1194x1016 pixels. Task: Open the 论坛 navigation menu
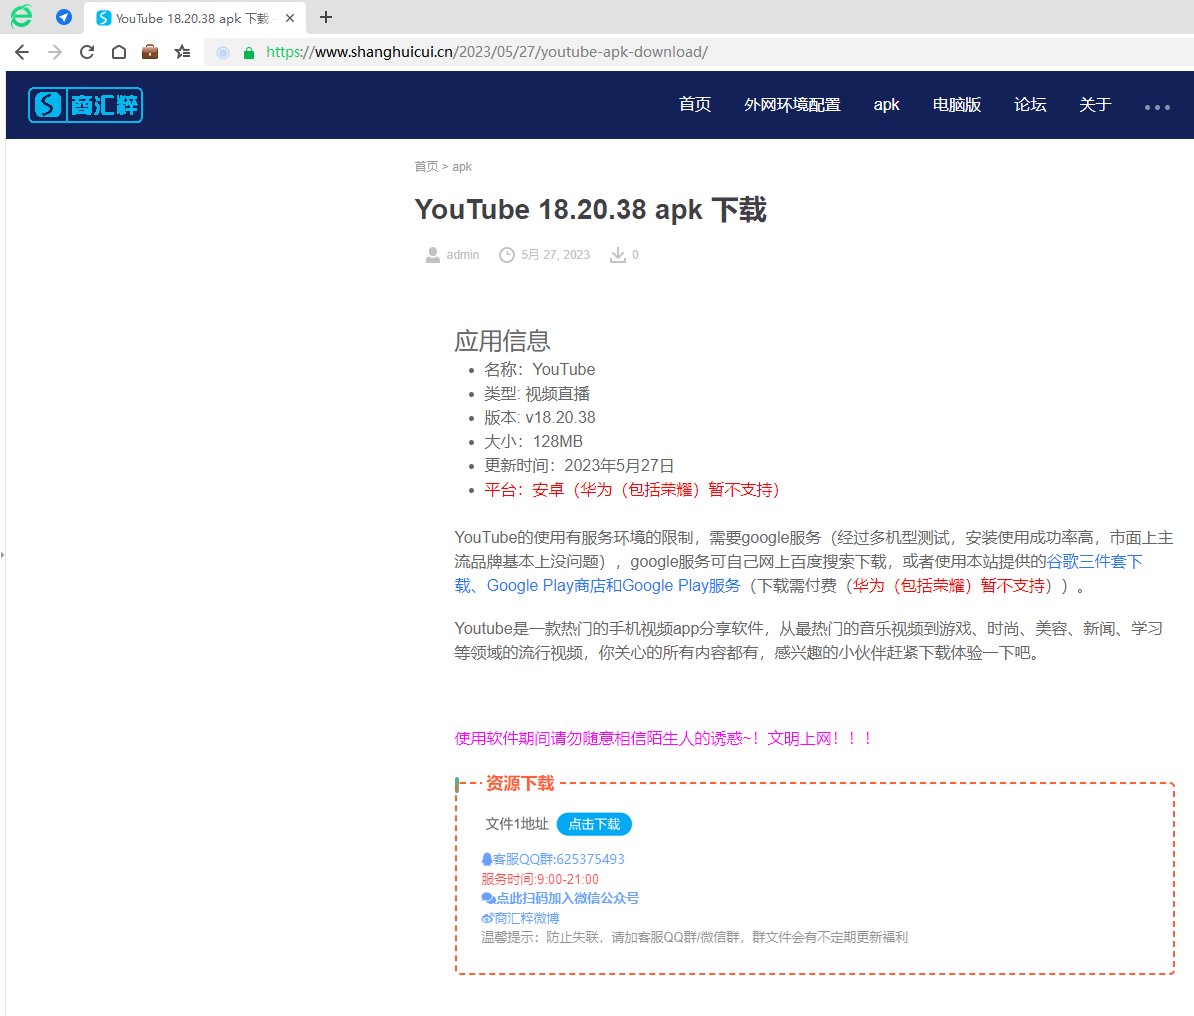click(x=1030, y=104)
